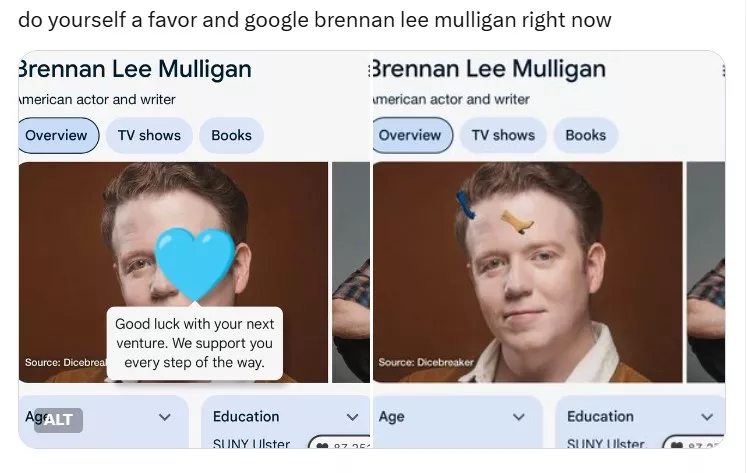This screenshot has width=747, height=473.
Task: Select TV shows tab in left panel
Action: coord(149,135)
